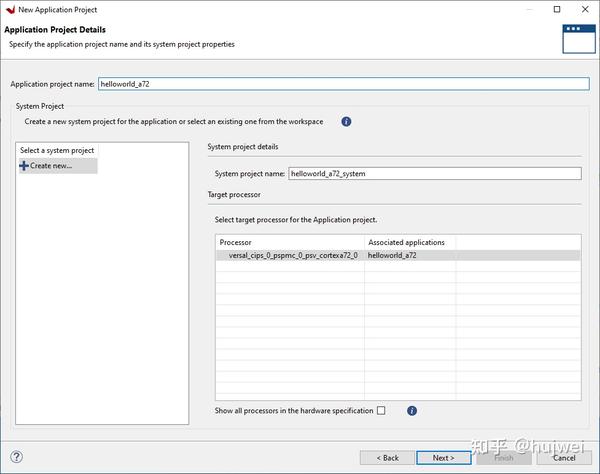This screenshot has width=600, height=474.
Task: Select versal_cips_0_pspmc_0_psv_cortexa72_0 processor row
Action: coord(288,256)
